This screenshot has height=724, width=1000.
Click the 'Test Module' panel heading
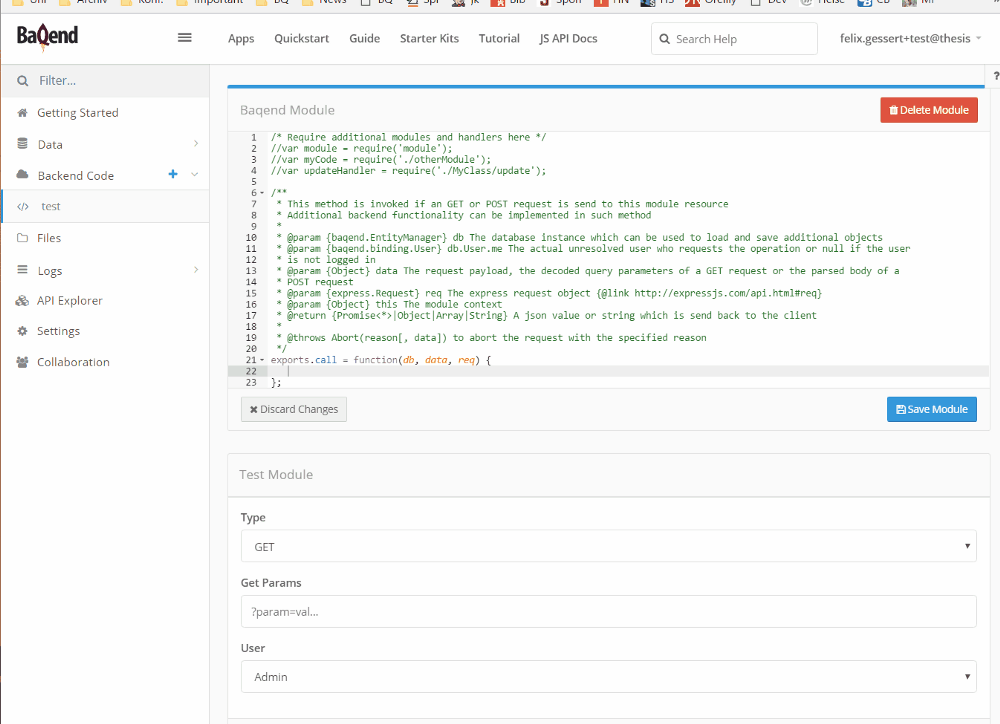pos(276,475)
